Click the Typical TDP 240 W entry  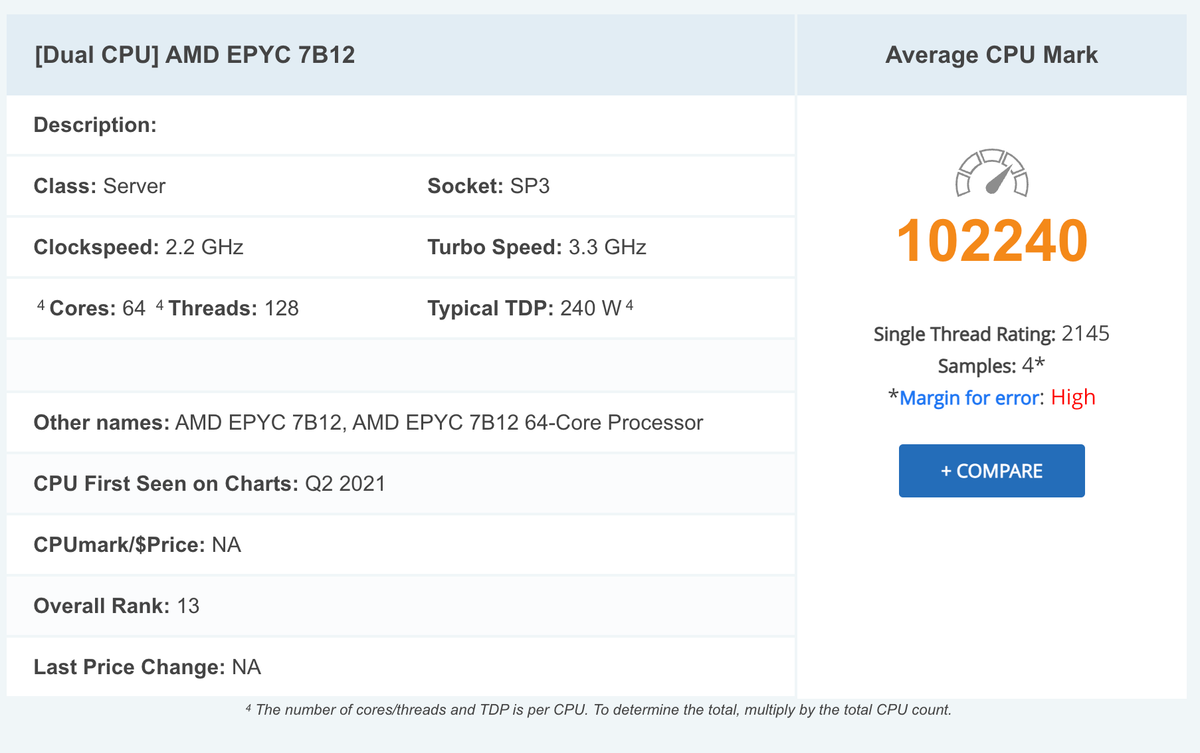[x=525, y=308]
